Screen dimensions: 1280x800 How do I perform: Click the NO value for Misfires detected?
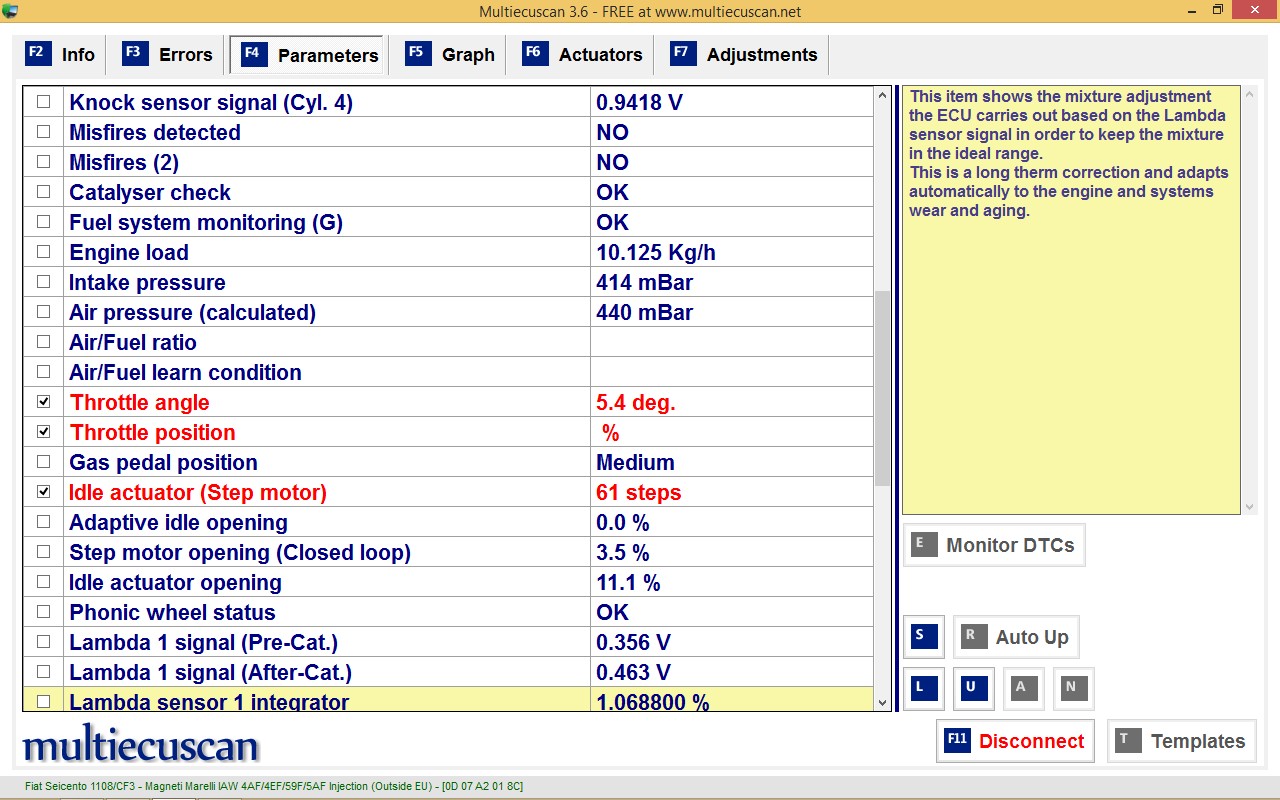pyautogui.click(x=612, y=132)
